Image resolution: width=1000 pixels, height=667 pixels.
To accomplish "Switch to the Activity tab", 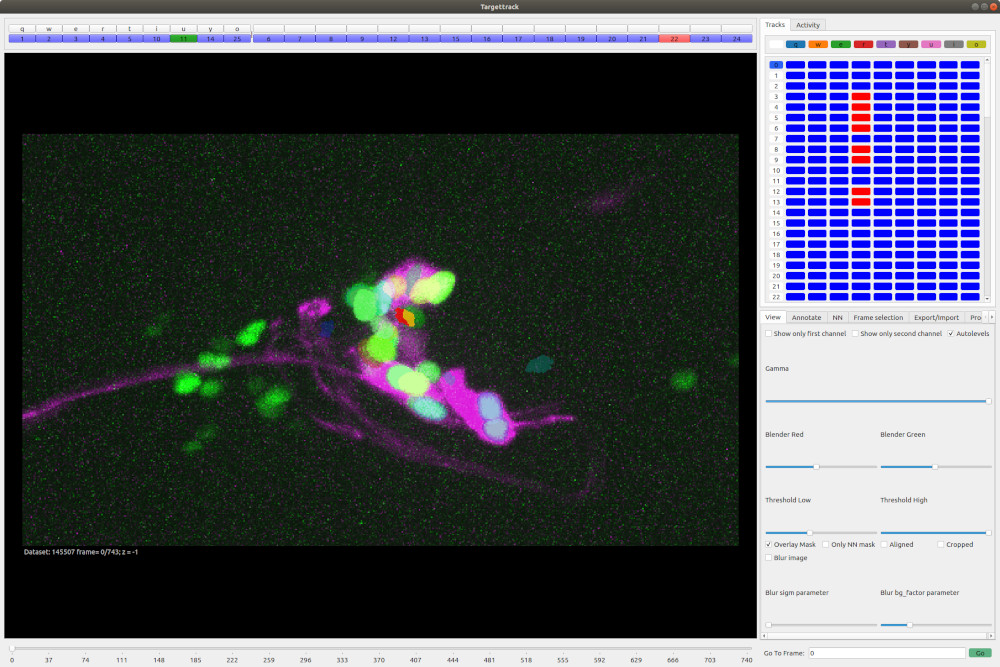I will [x=808, y=25].
